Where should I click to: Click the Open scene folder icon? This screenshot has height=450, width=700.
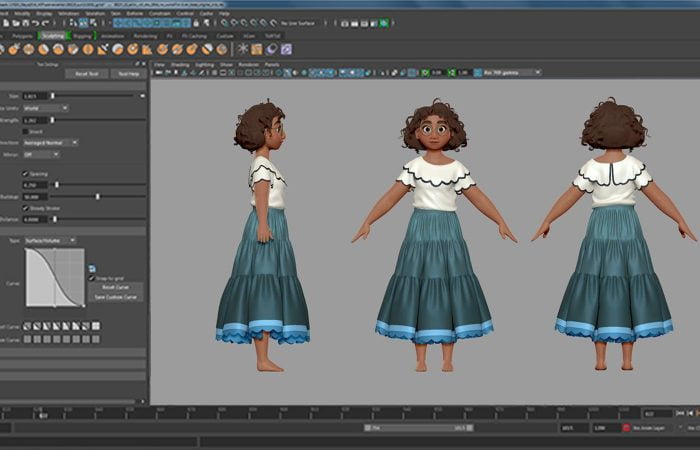point(16,23)
